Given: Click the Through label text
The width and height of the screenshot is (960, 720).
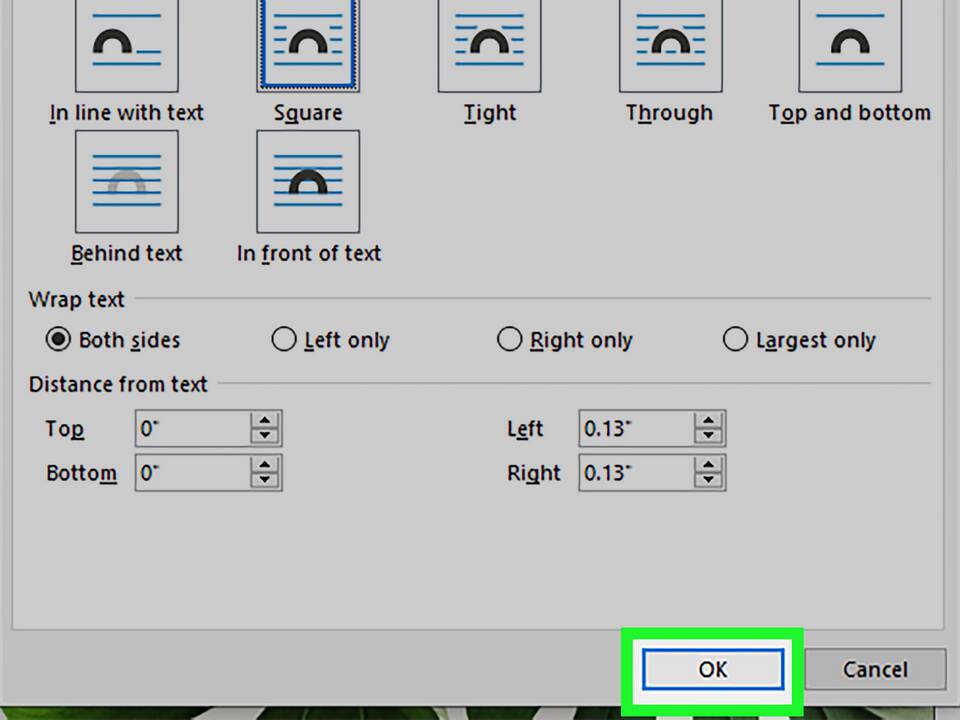Looking at the screenshot, I should click(x=669, y=113).
